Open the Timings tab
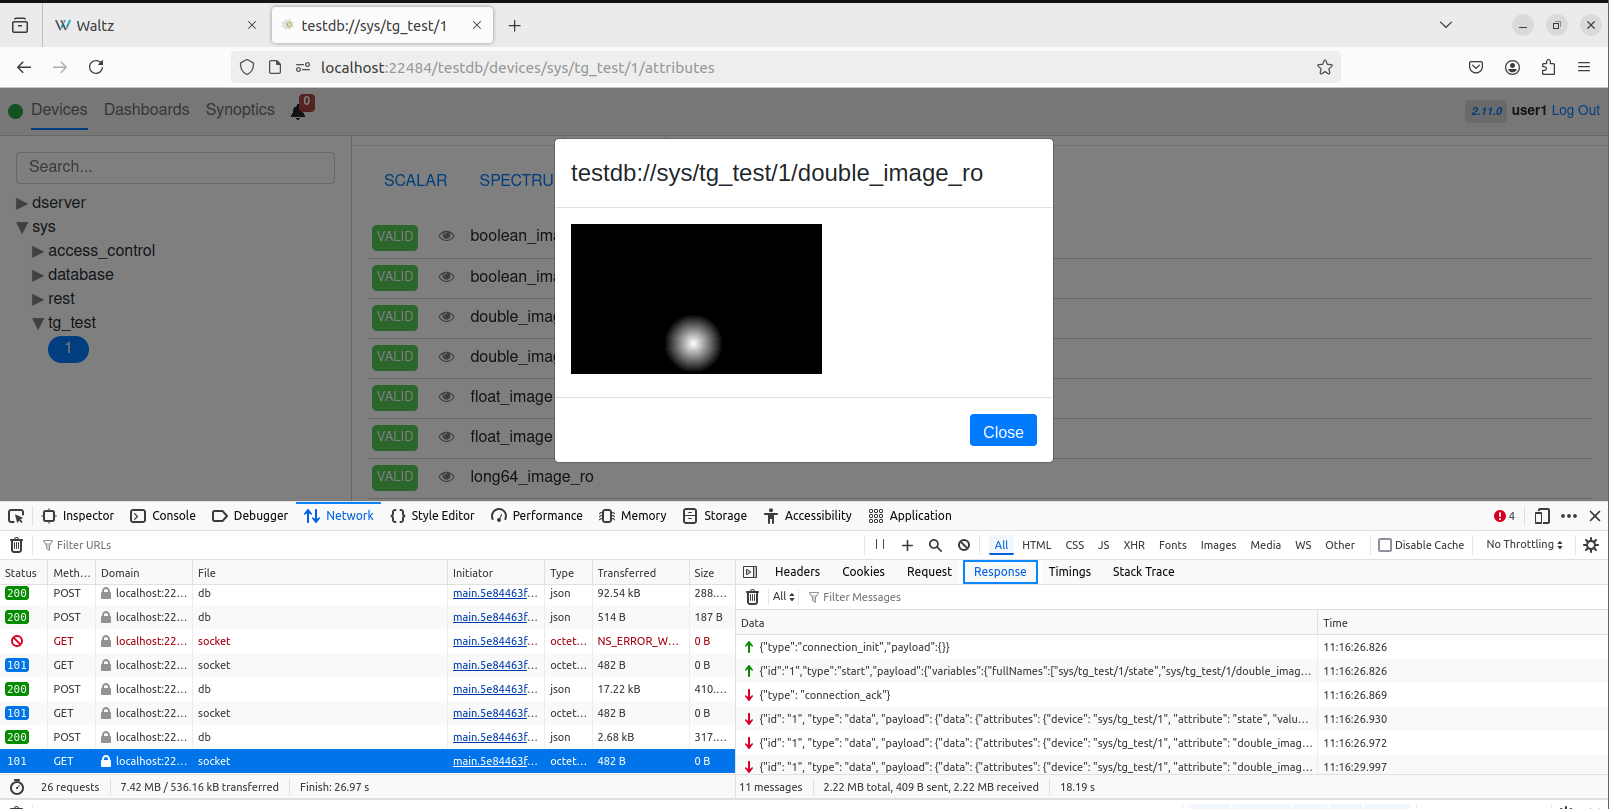The image size is (1609, 809). tap(1069, 572)
